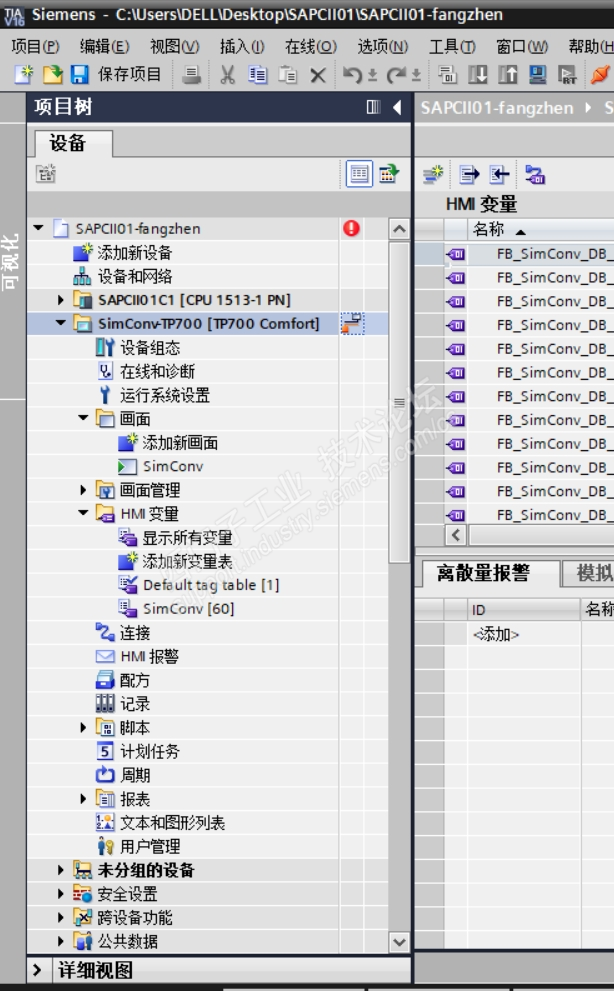Viewport: 614px width, 991px height.
Task: Click the grayed icon under the 设备 tab
Action: tap(46, 173)
